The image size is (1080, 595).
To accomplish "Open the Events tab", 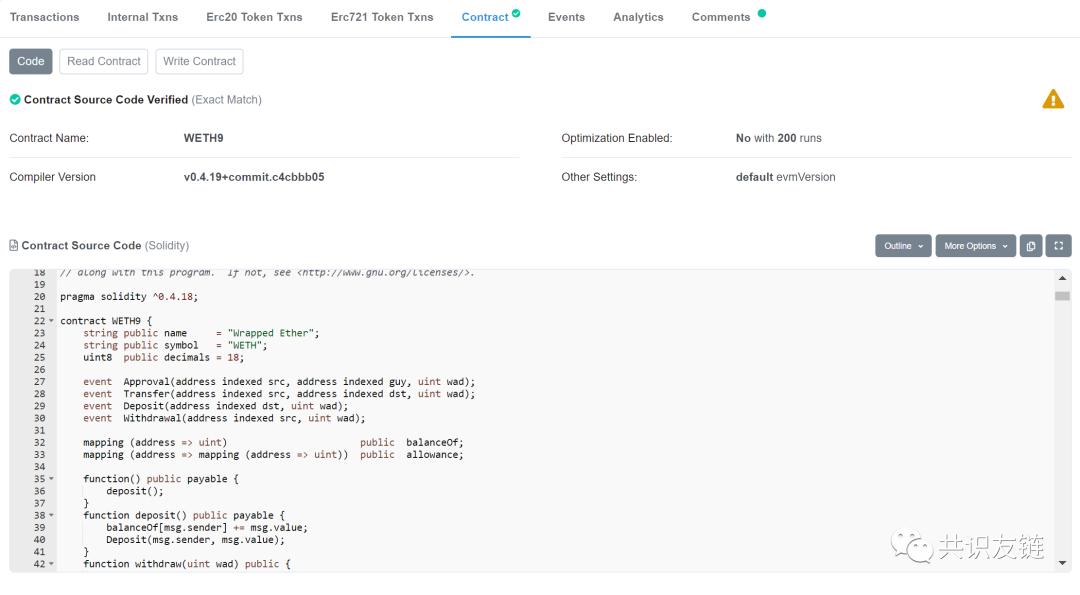I will click(x=566, y=17).
